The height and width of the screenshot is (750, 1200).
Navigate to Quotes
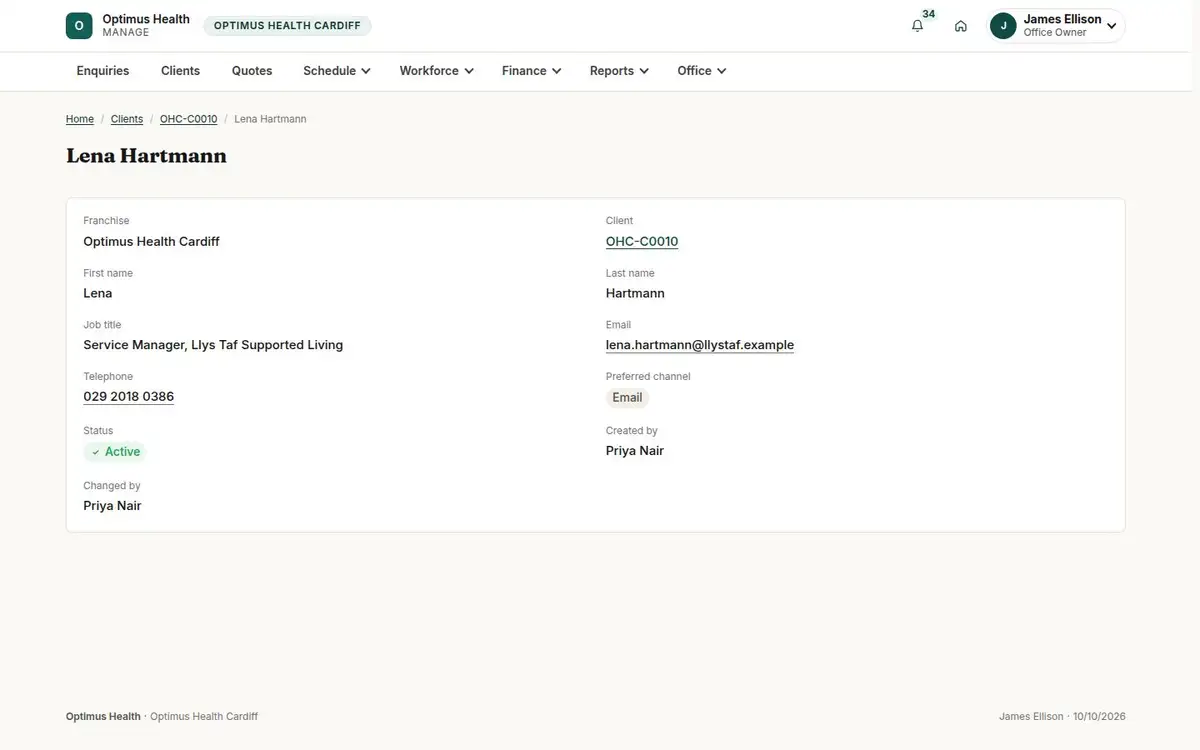(252, 71)
